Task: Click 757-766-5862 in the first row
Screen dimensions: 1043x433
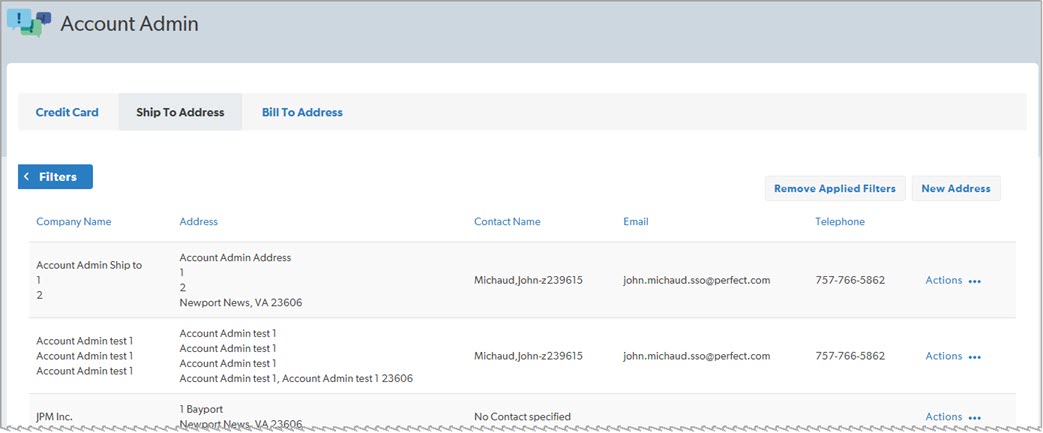Action: (x=850, y=280)
